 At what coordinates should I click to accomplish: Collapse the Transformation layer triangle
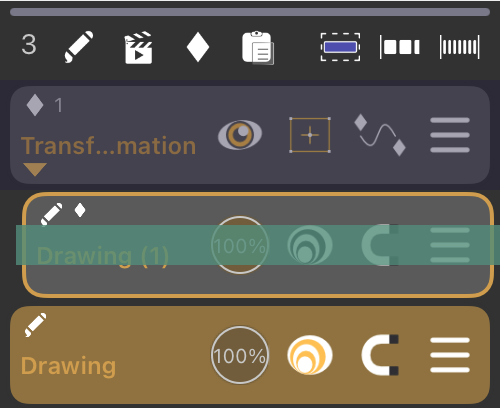(x=35, y=169)
